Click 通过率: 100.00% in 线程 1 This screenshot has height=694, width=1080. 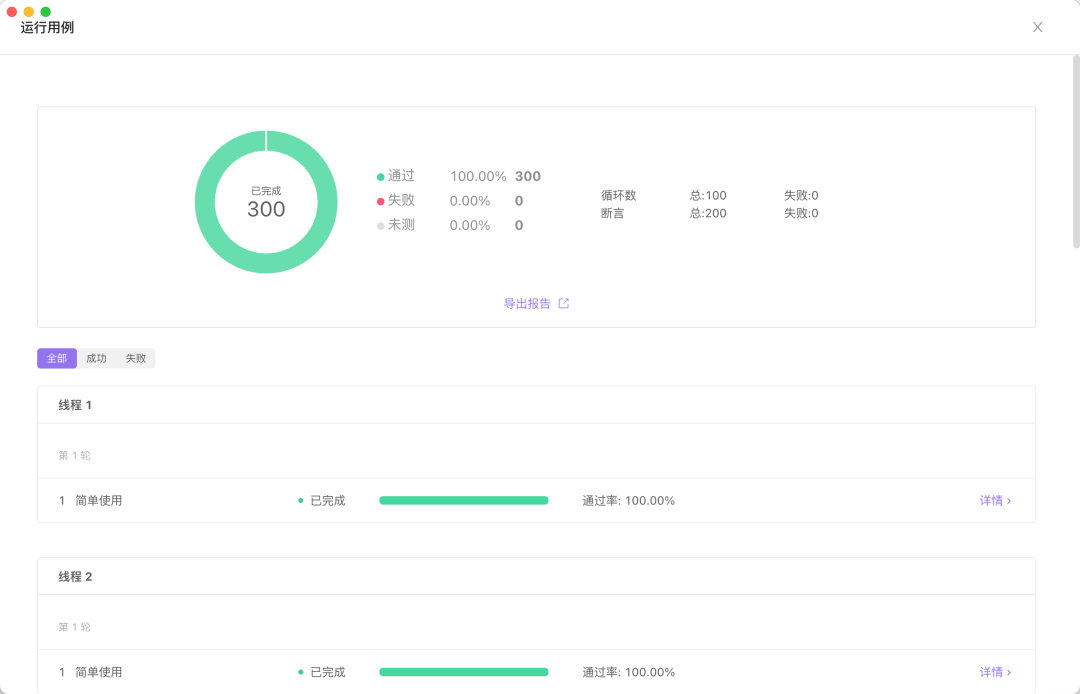[x=628, y=501]
